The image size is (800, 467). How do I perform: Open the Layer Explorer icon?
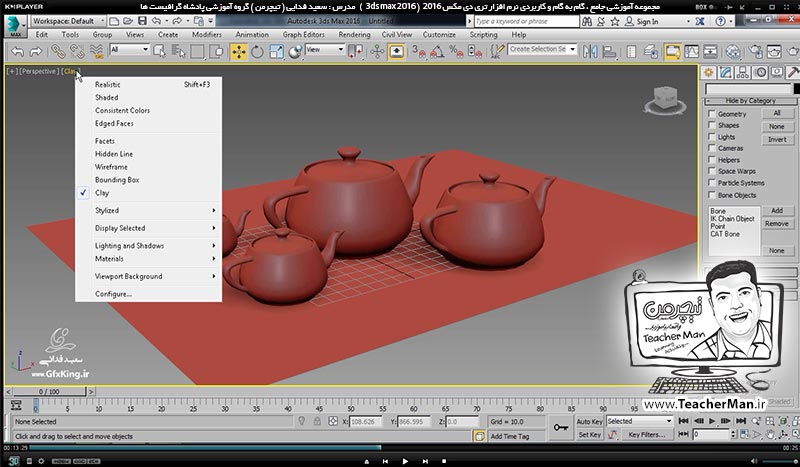[650, 51]
